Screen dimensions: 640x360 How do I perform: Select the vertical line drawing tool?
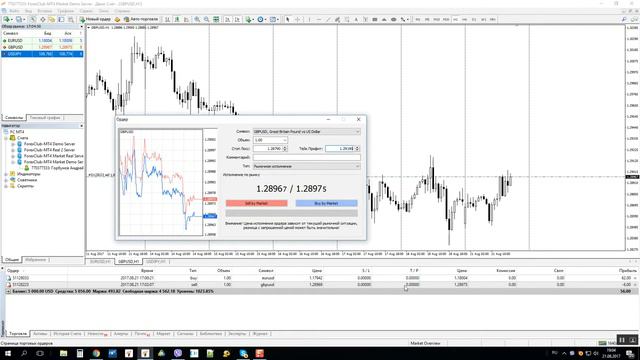pos(309,19)
